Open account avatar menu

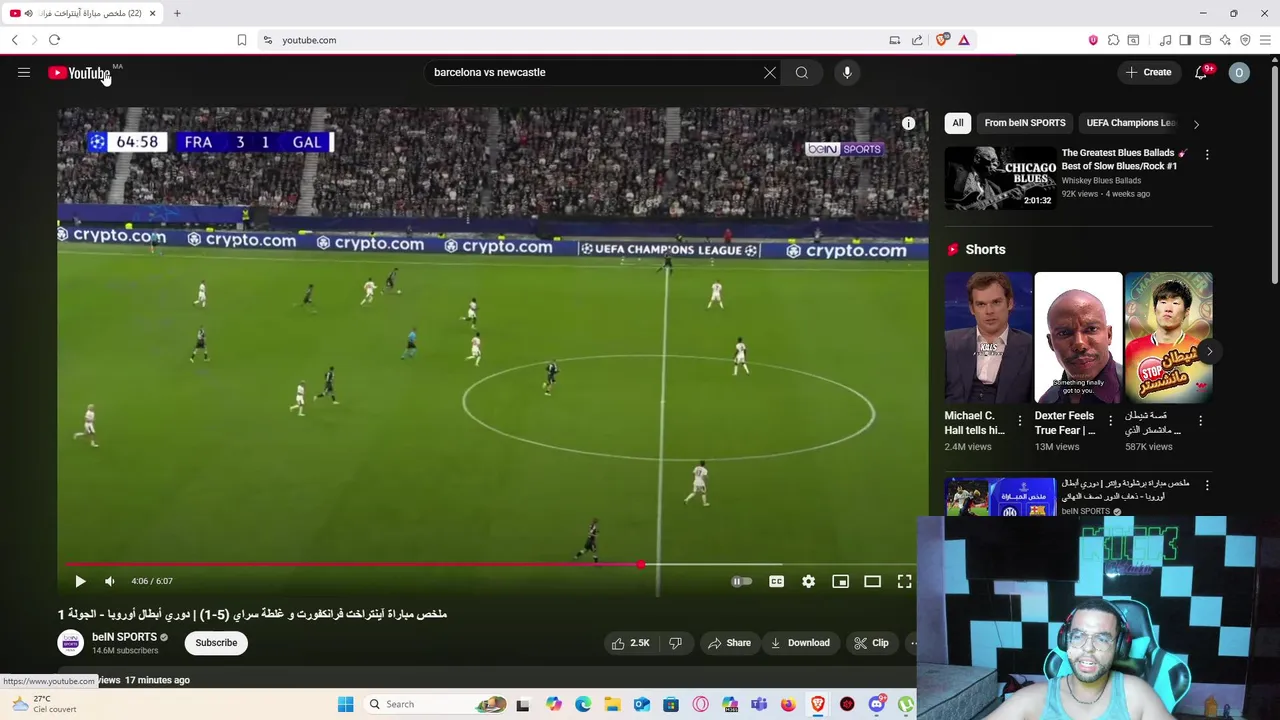(1239, 72)
